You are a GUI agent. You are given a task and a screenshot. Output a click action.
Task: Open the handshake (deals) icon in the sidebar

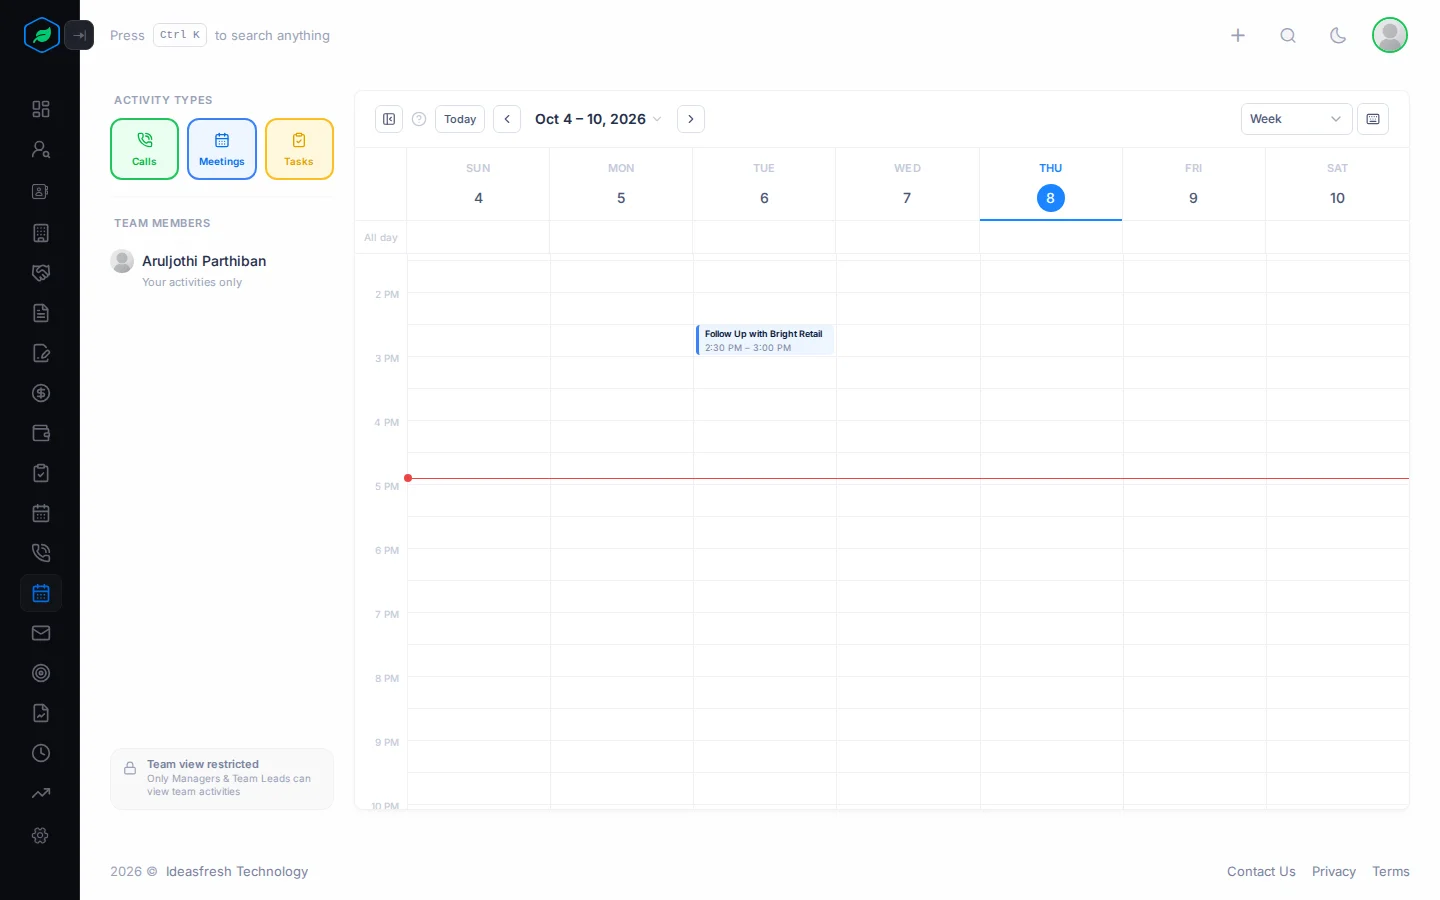[41, 273]
